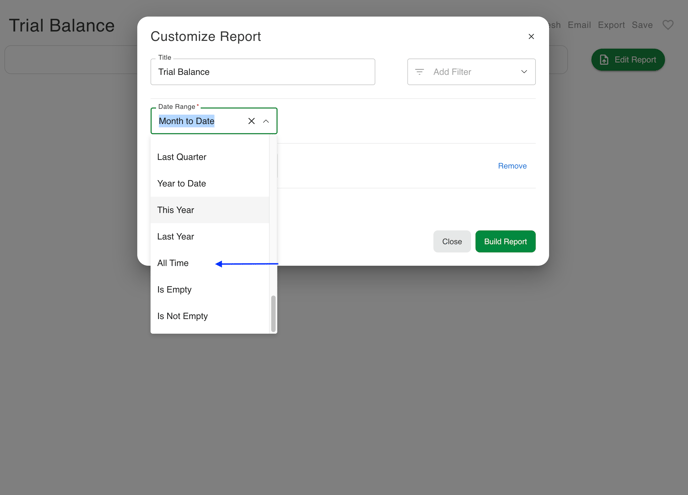Pick the Is Not Empty option
The width and height of the screenshot is (688, 495).
(183, 316)
